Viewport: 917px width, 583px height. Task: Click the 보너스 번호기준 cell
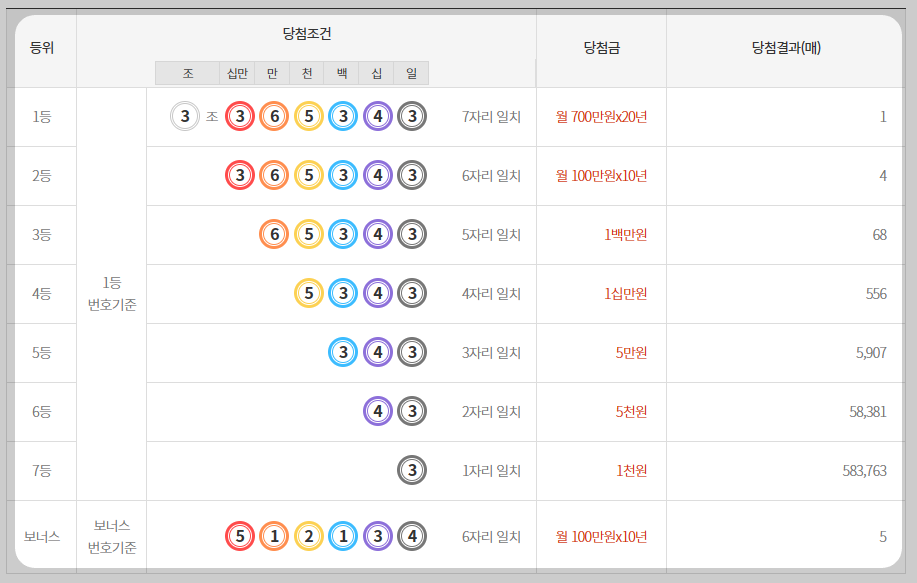pyautogui.click(x=112, y=536)
